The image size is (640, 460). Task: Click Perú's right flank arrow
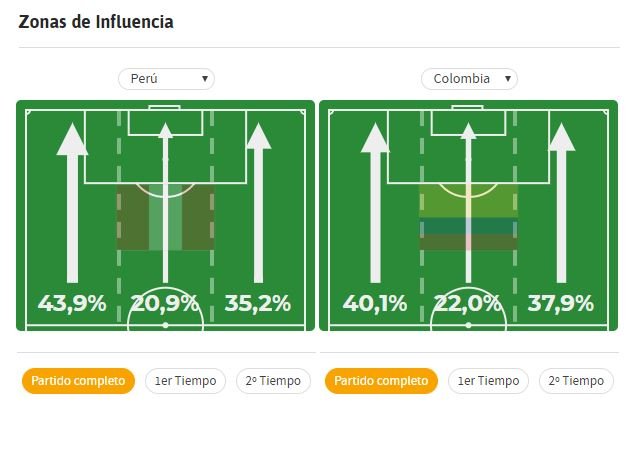[x=258, y=203]
